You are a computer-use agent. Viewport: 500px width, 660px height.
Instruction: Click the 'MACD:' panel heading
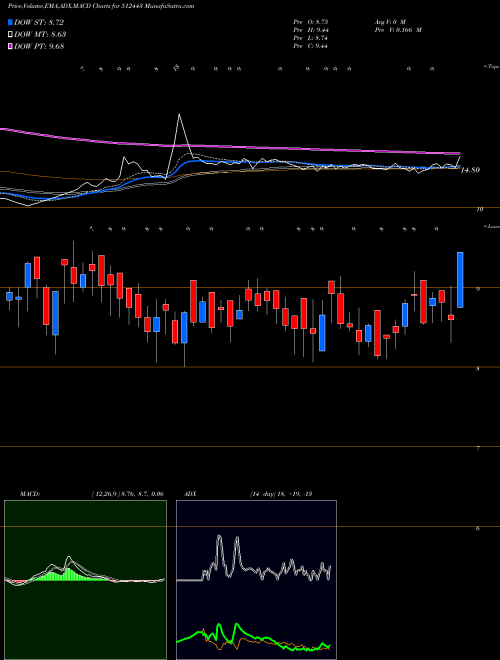tap(29, 494)
